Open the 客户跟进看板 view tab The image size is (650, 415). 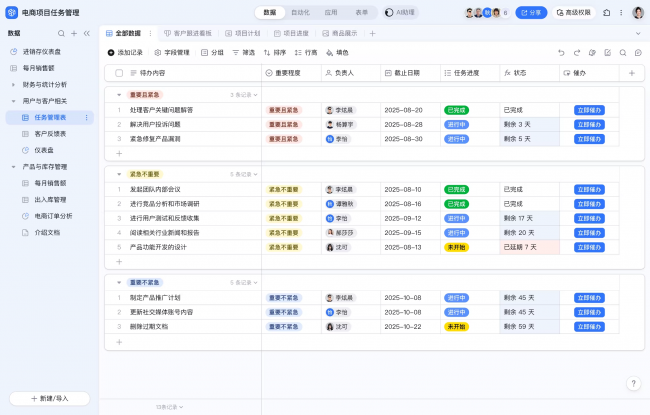179,33
